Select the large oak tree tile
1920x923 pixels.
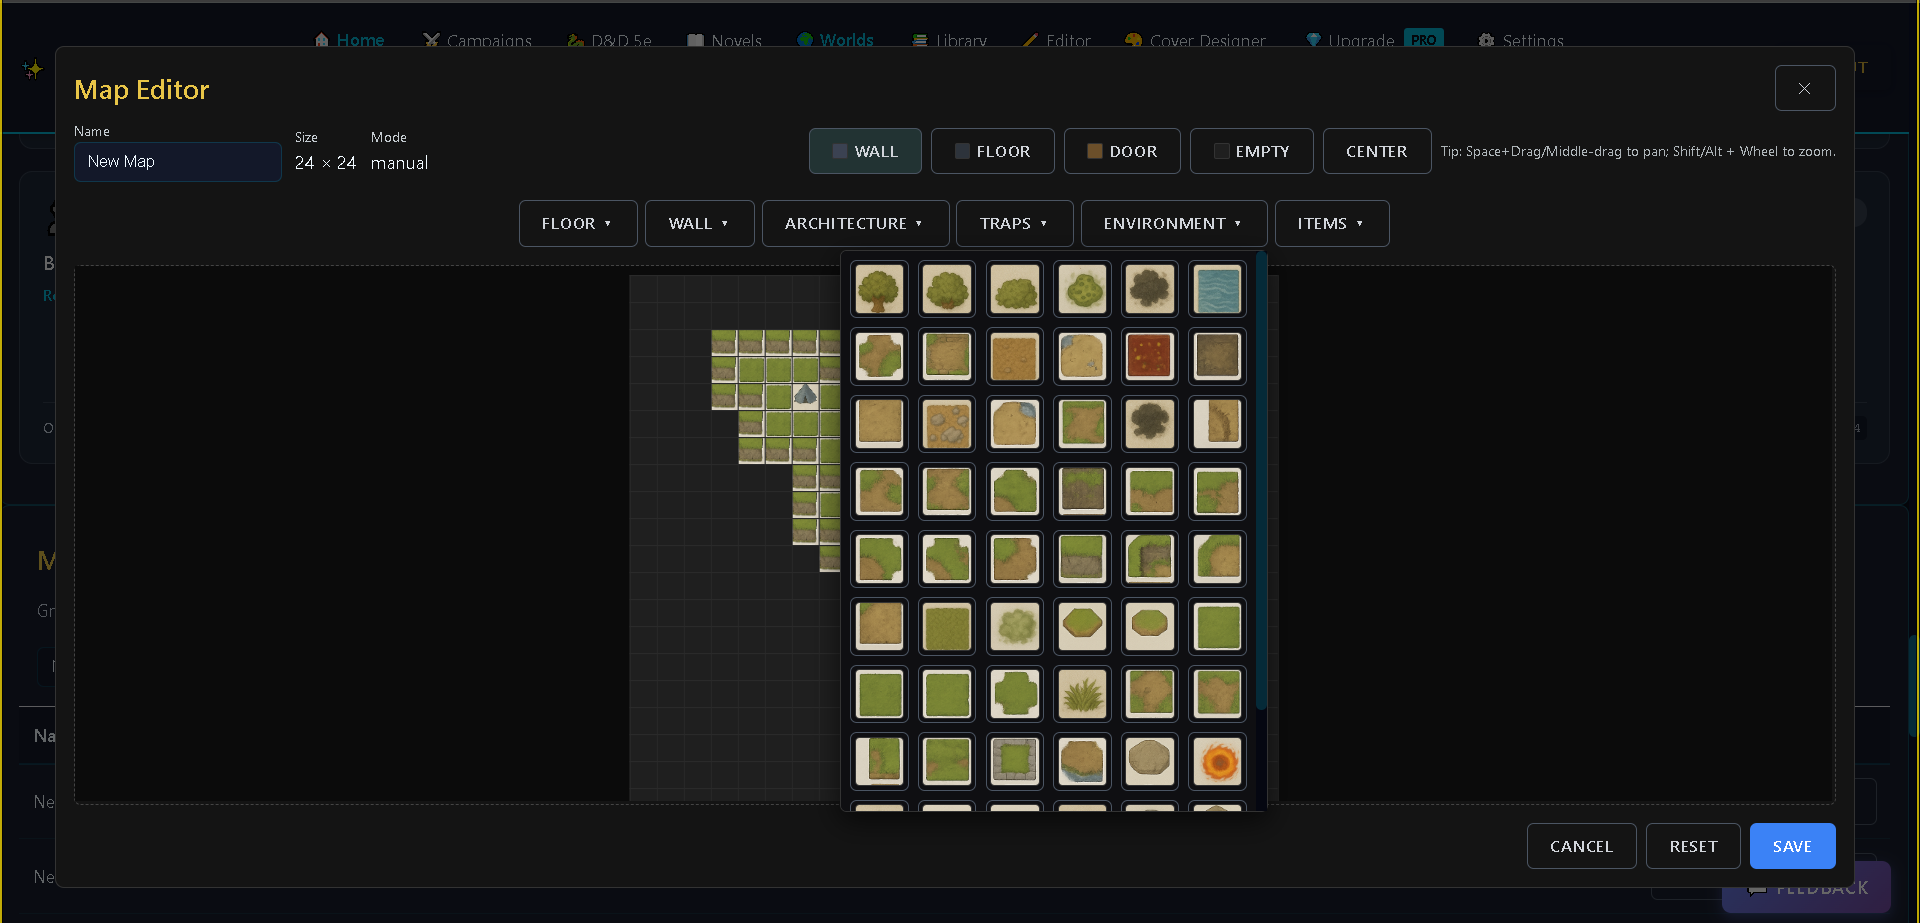pyautogui.click(x=879, y=289)
